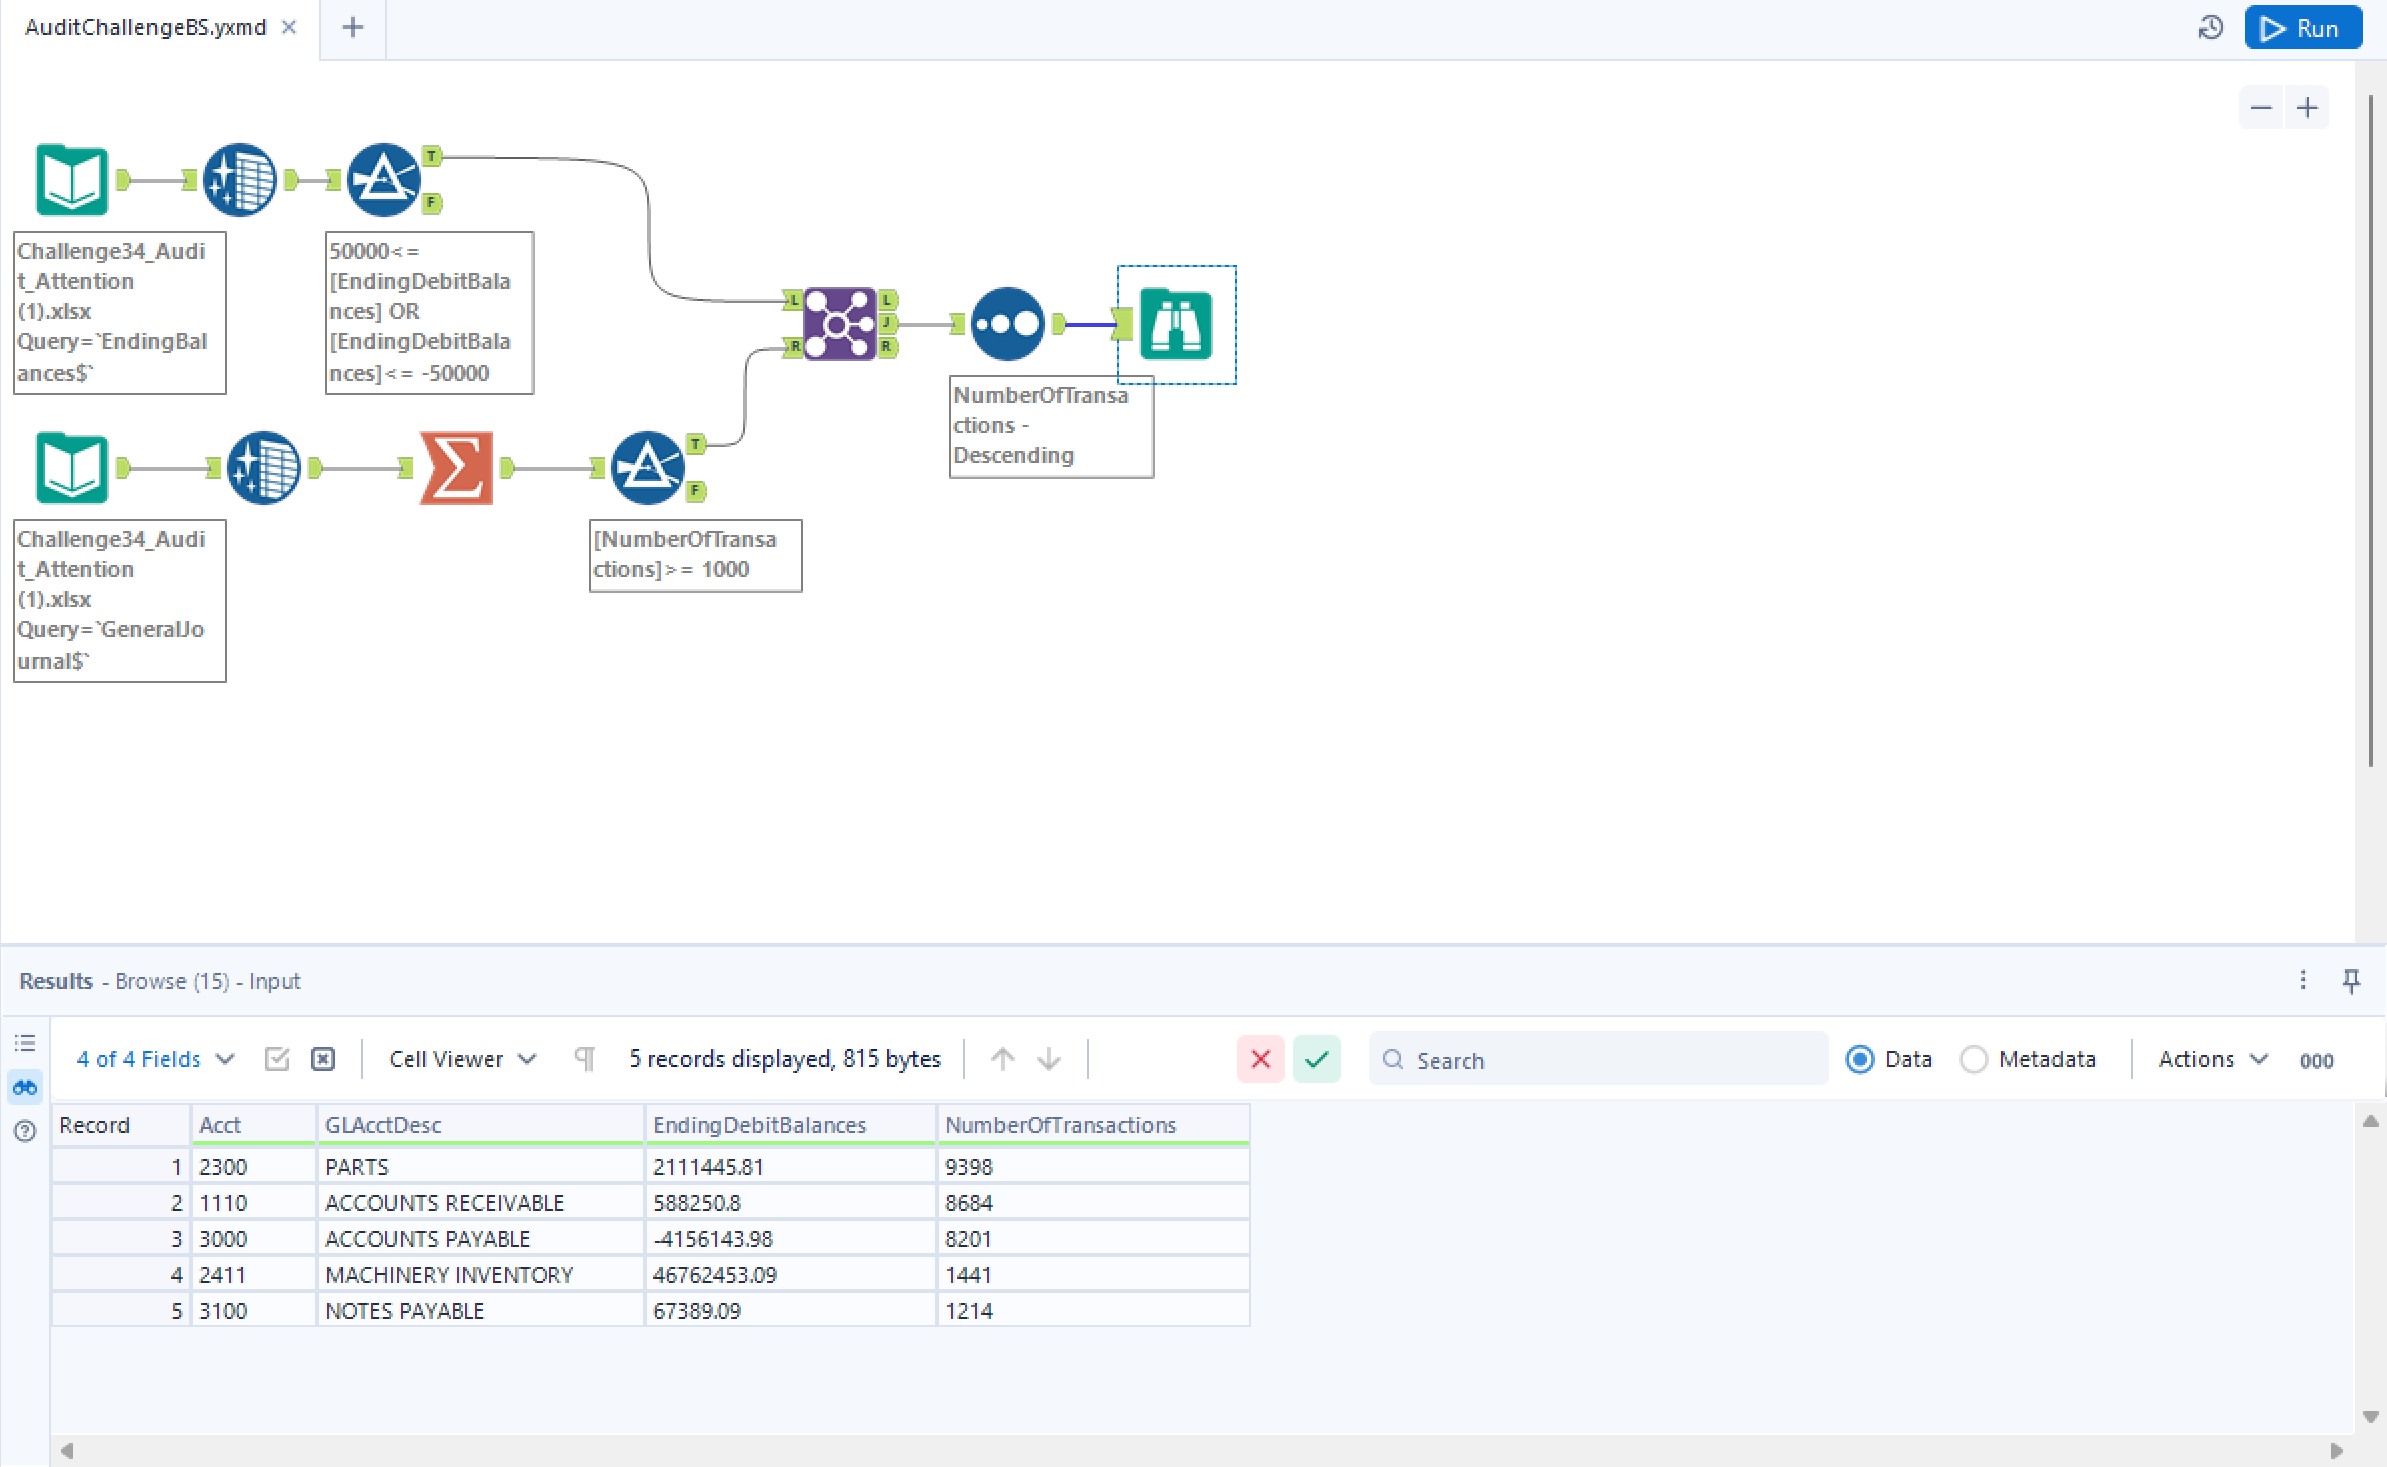Image resolution: width=2387 pixels, height=1467 pixels.
Task: Pin the Results panel
Action: [2351, 981]
